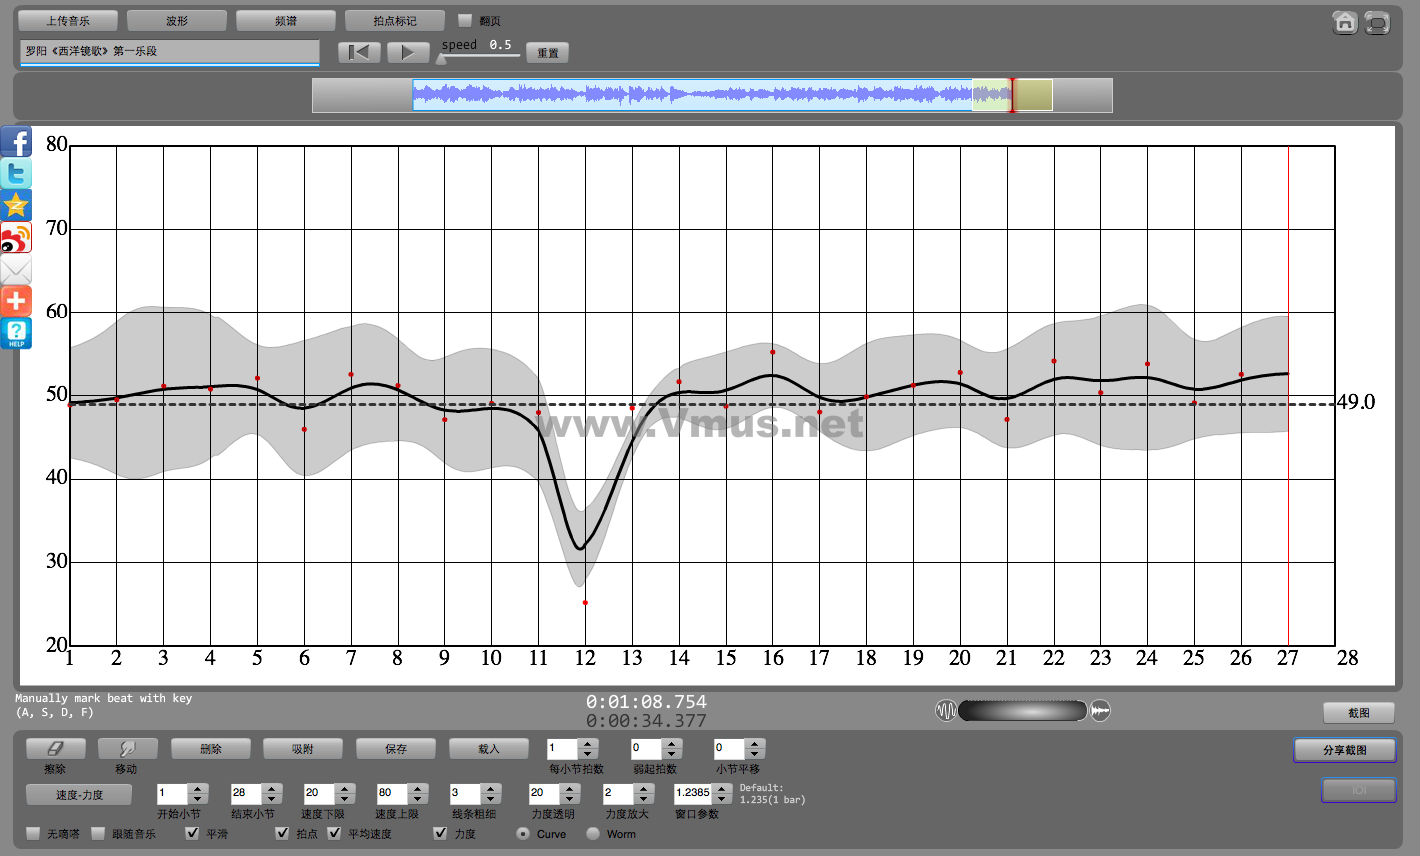The height and width of the screenshot is (856, 1420).
Task: Select the move (移动) tool
Action: (x=126, y=748)
